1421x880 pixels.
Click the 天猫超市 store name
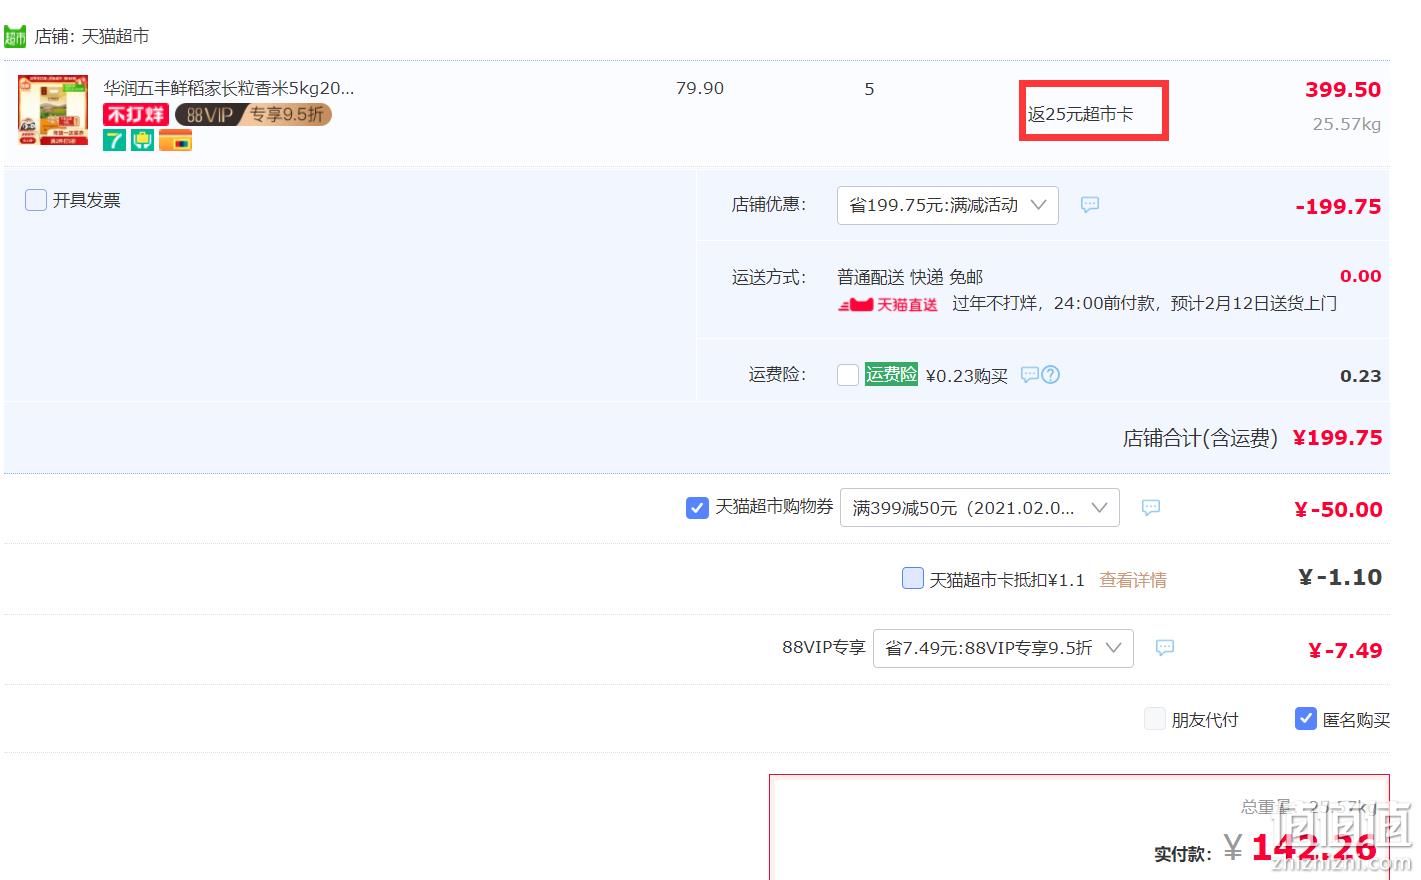tap(115, 36)
